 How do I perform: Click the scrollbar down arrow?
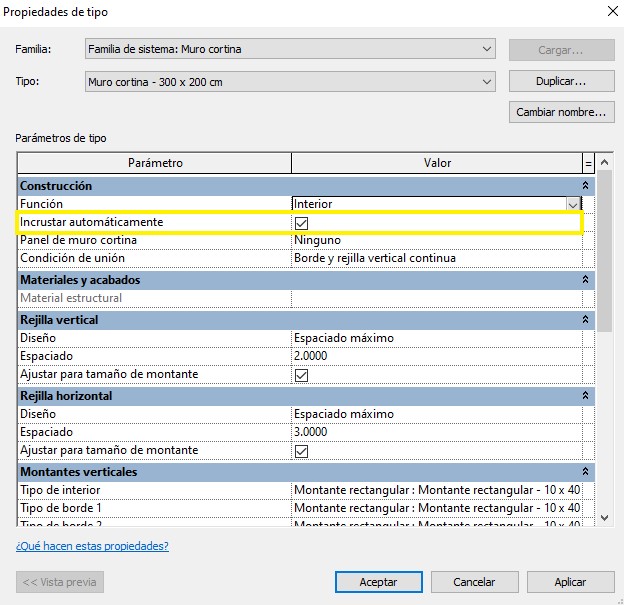coord(603,517)
